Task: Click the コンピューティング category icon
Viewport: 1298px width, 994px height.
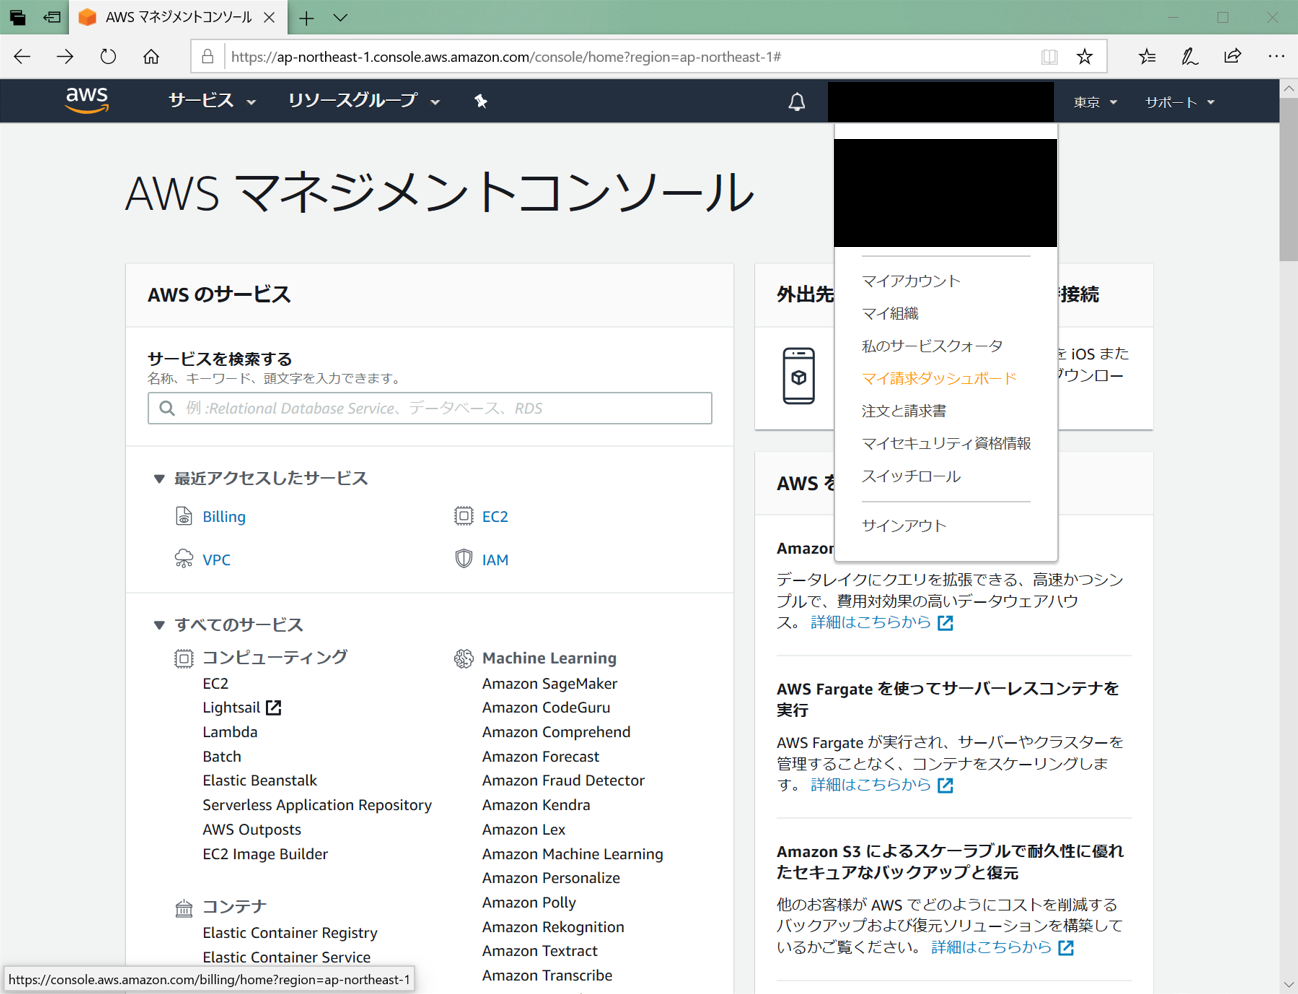Action: [184, 658]
